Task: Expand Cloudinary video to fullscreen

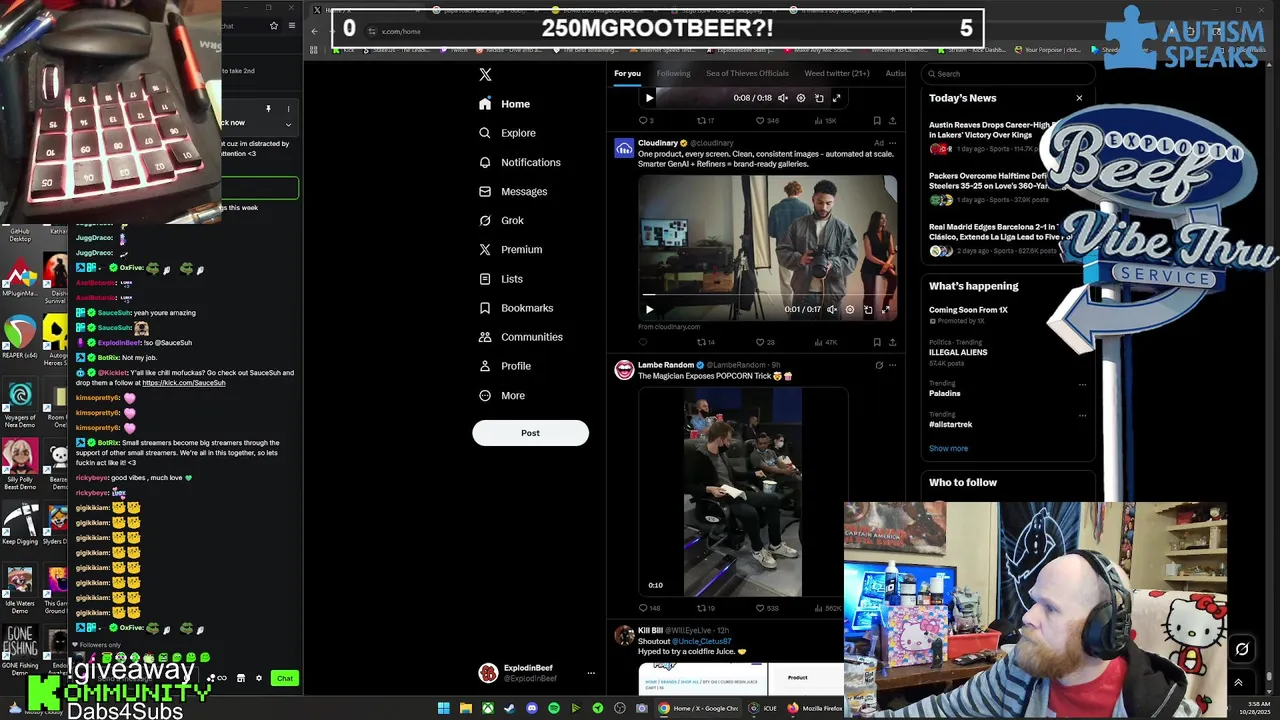Action: (885, 309)
